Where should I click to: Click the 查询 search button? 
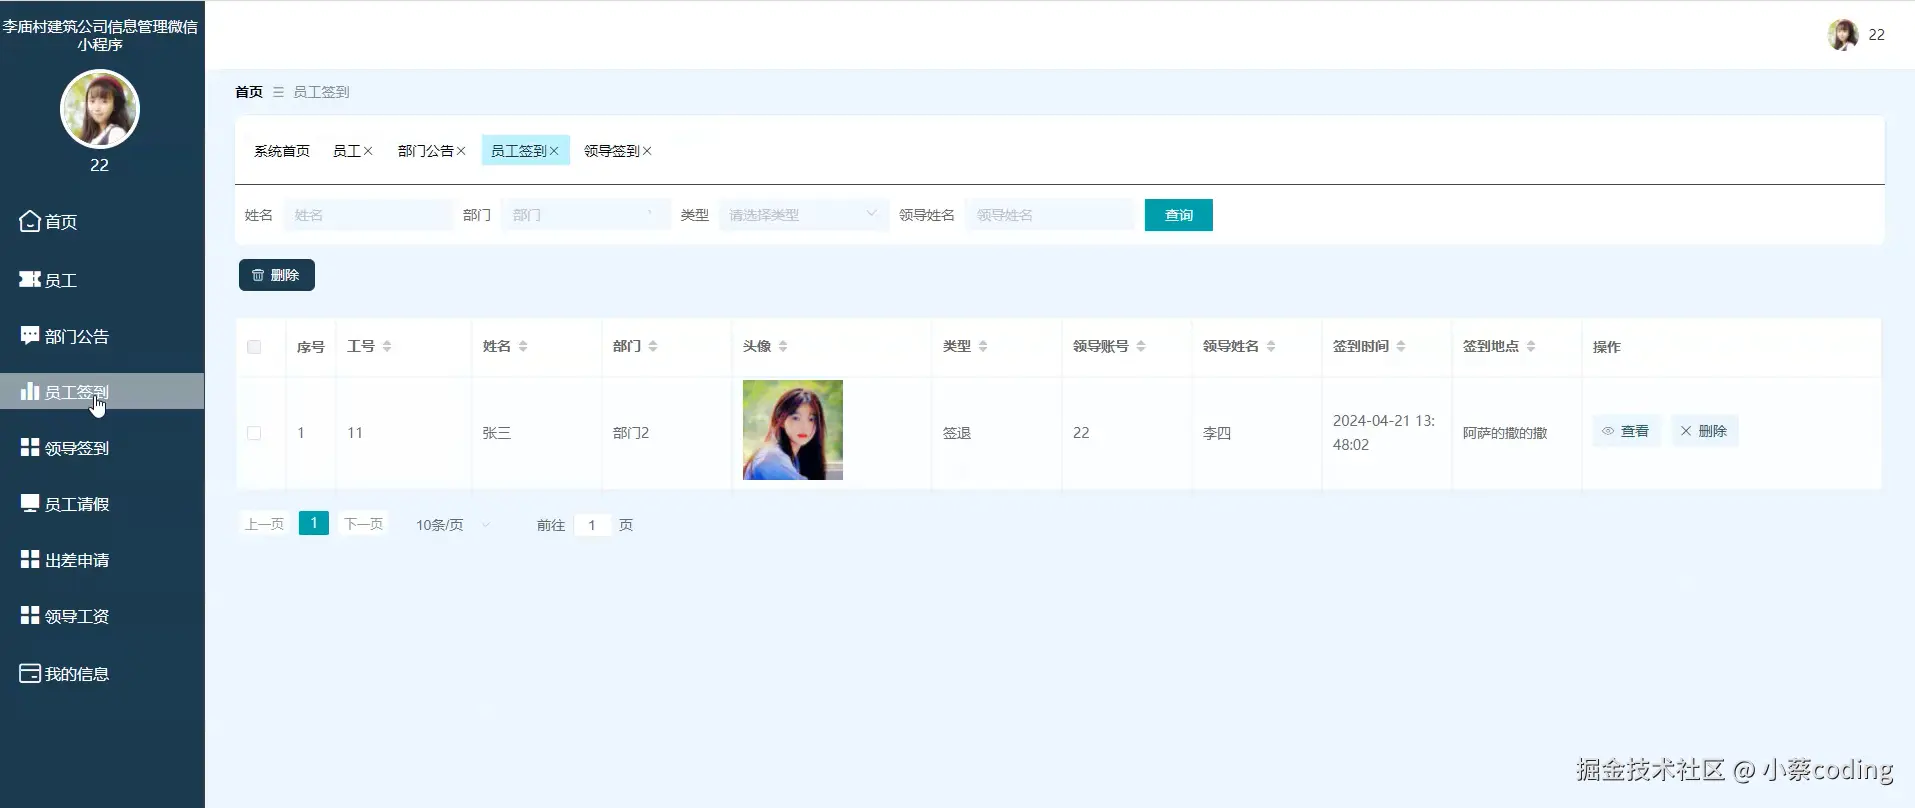[1178, 215]
